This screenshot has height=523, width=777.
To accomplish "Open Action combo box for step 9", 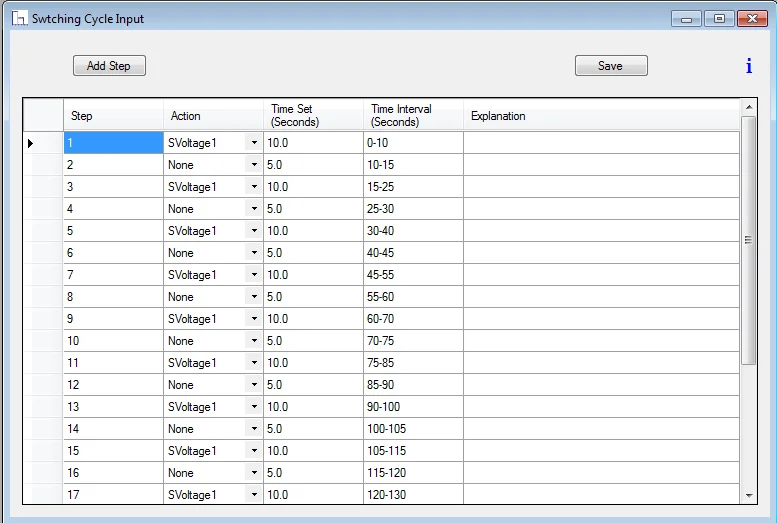I will coord(254,319).
